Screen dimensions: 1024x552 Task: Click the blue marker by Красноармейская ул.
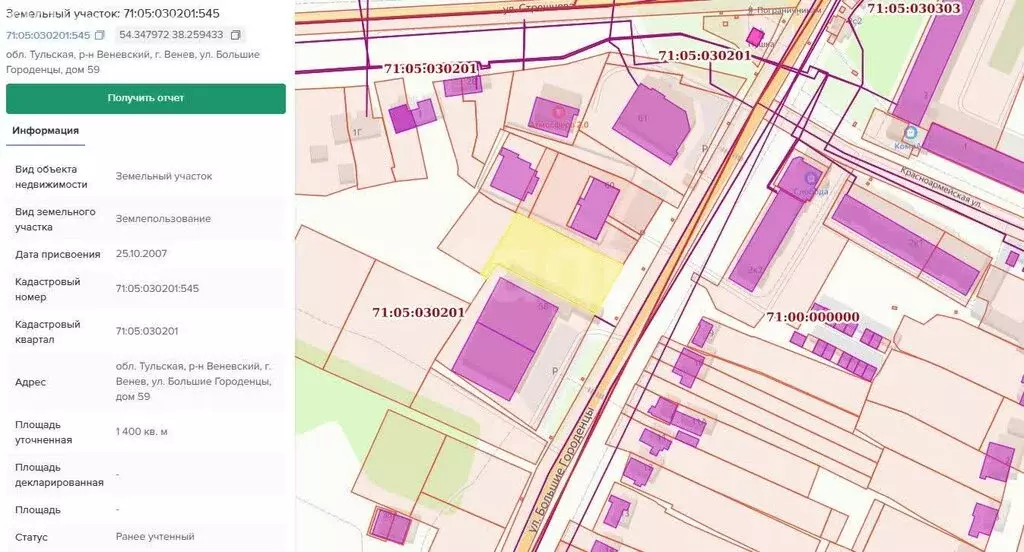(910, 132)
